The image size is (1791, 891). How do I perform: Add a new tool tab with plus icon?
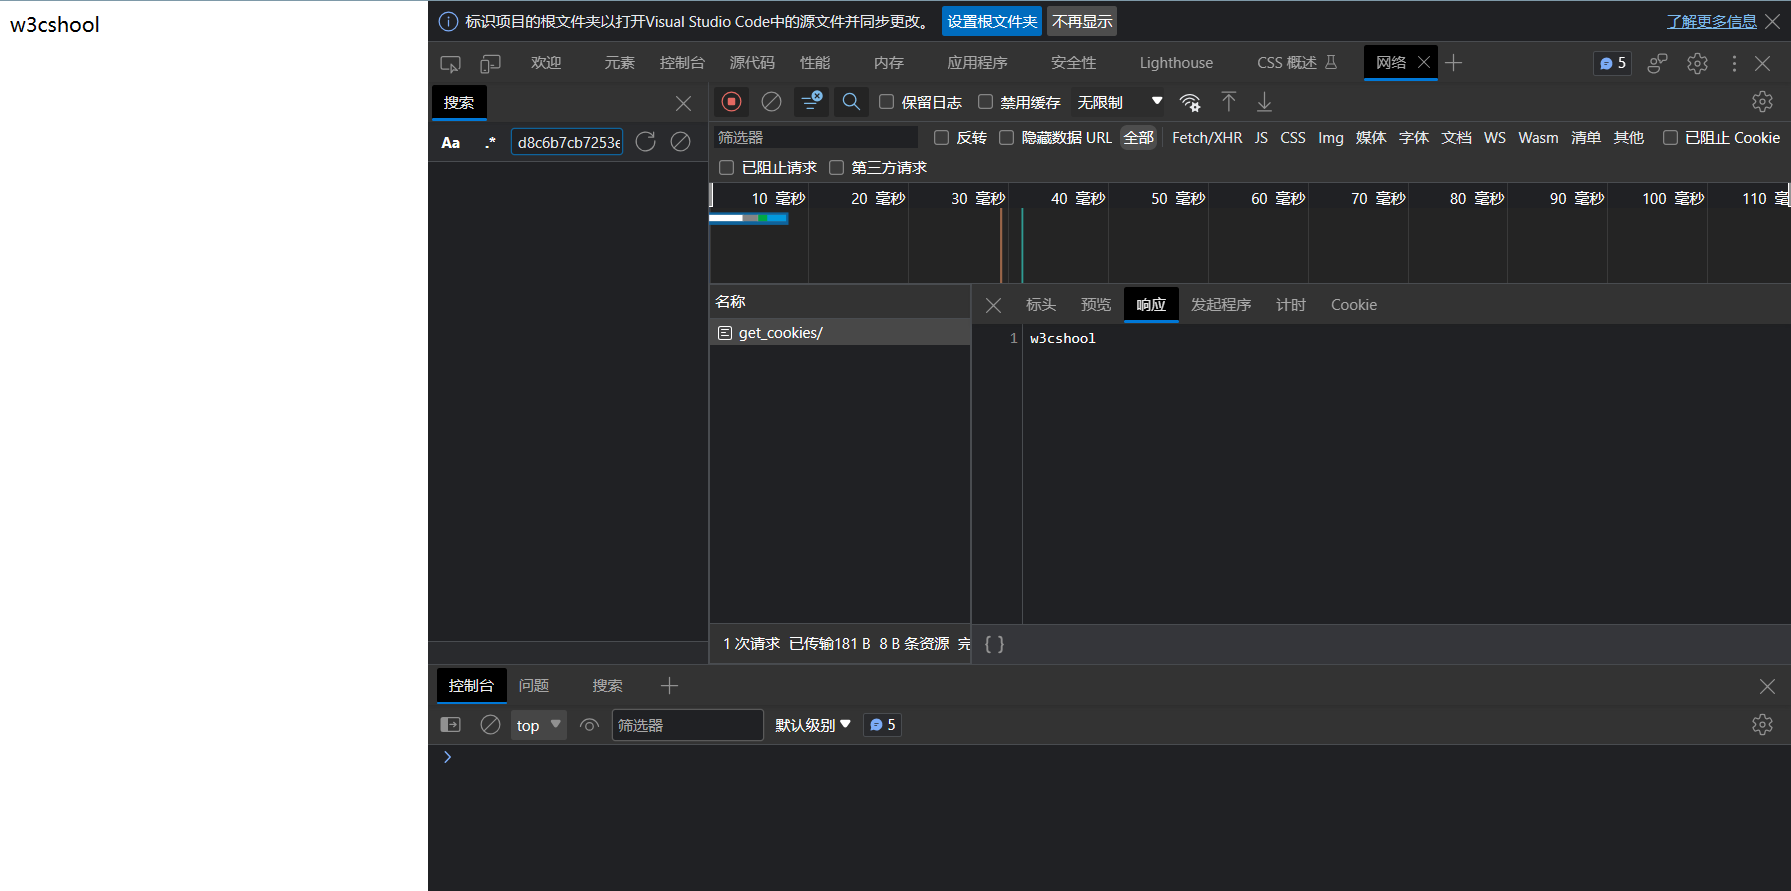1454,63
